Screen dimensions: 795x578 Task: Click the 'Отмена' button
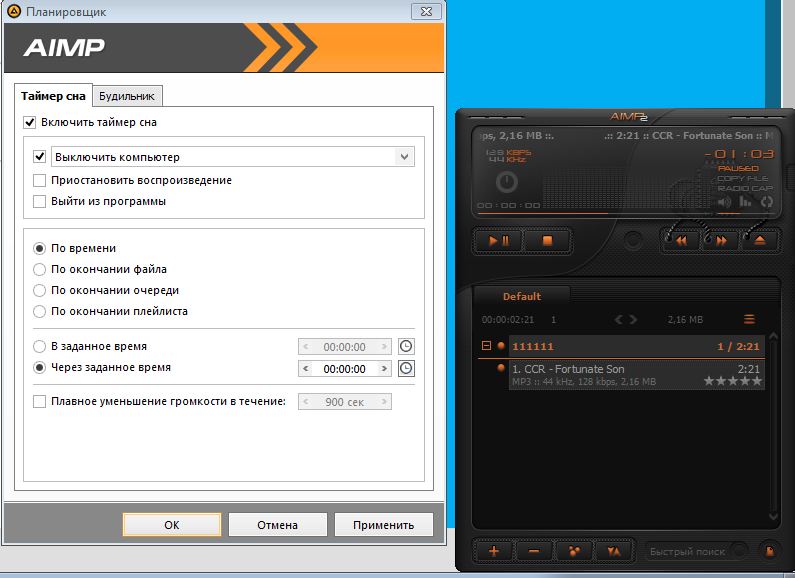tap(277, 525)
